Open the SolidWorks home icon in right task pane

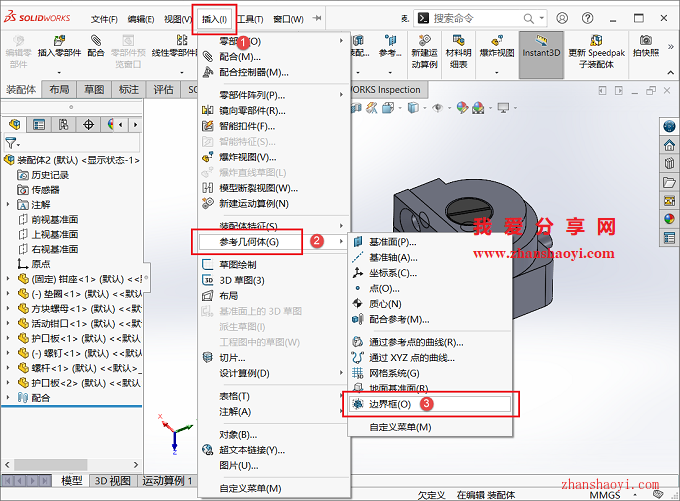coord(669,145)
